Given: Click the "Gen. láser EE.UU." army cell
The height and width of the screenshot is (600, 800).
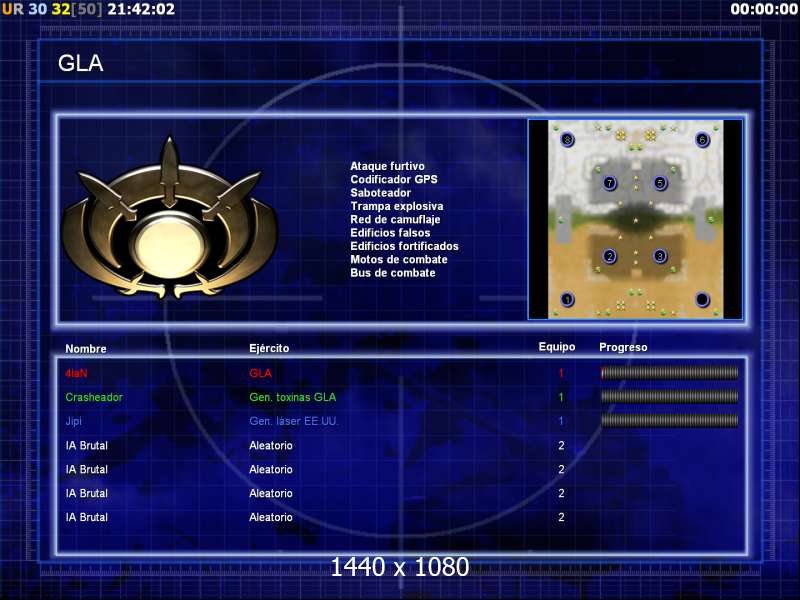Looking at the screenshot, I should coord(293,421).
